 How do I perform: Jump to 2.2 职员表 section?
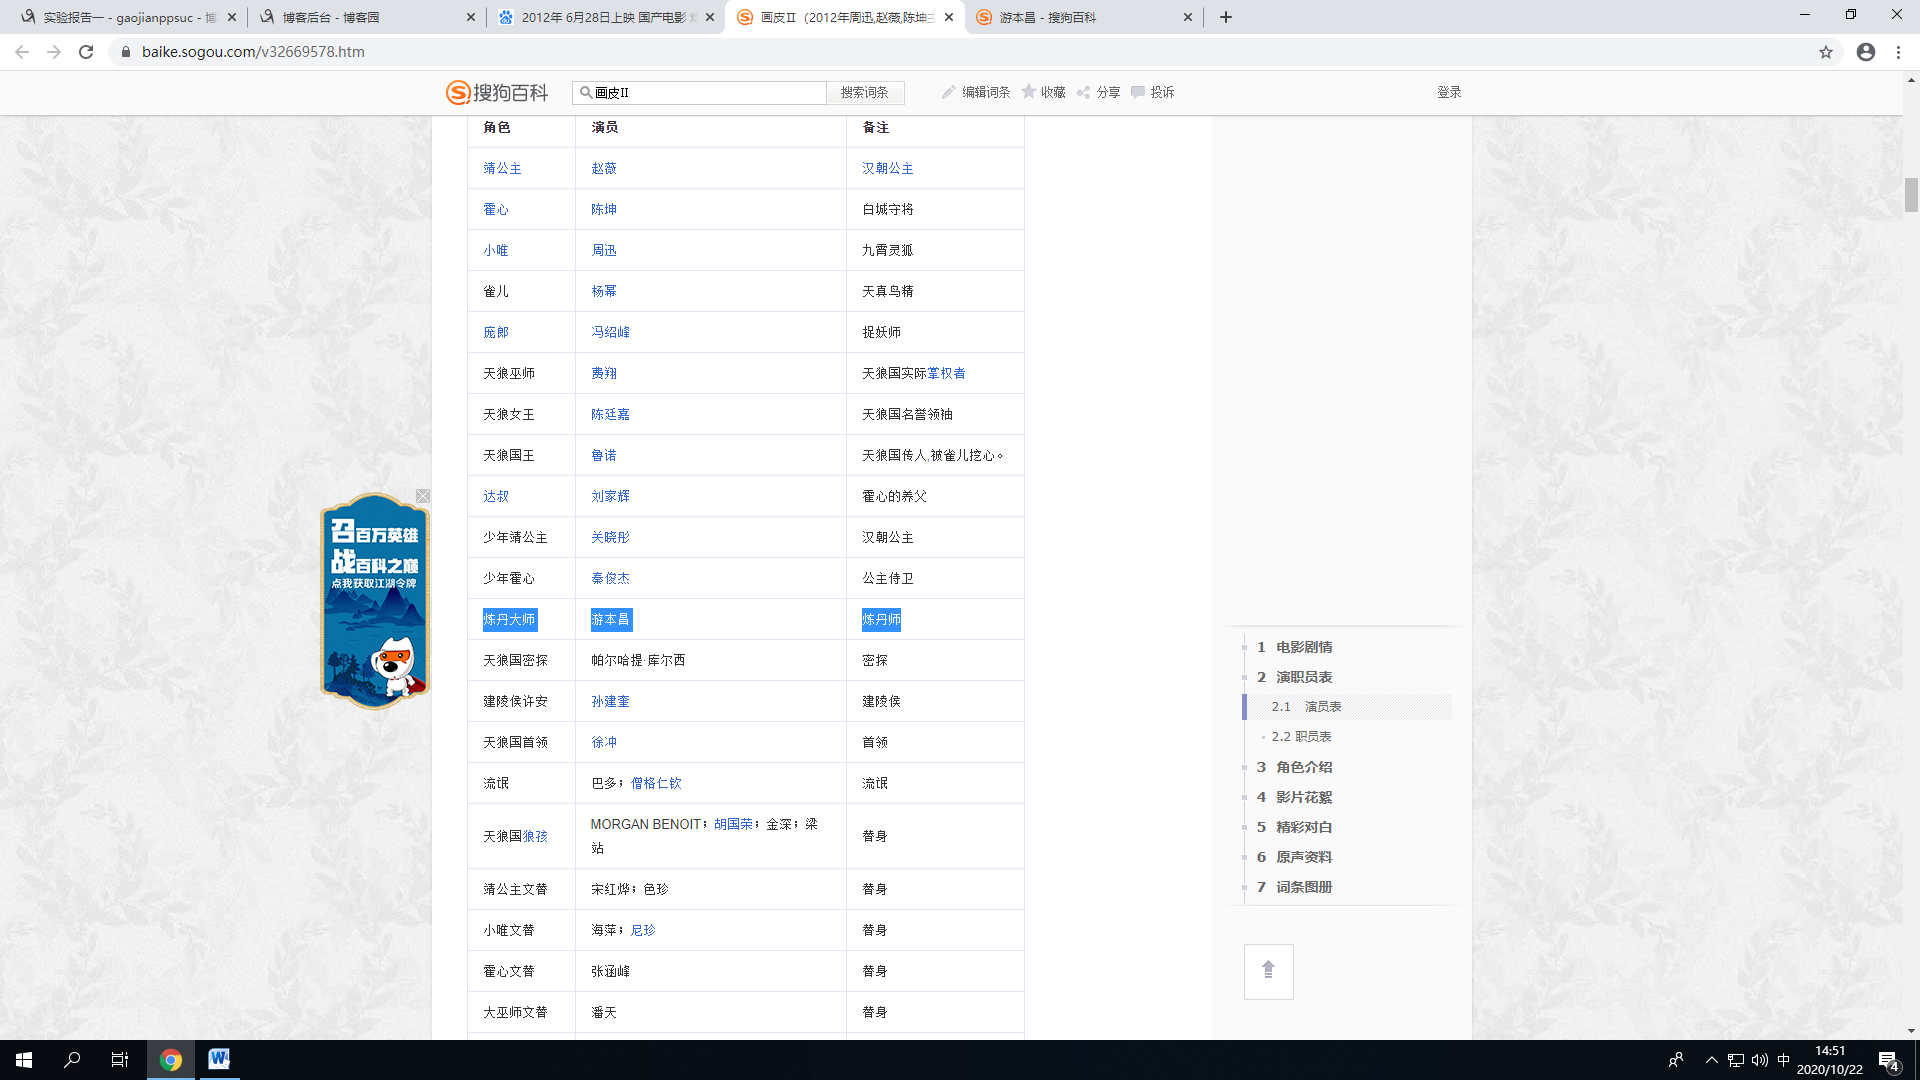pyautogui.click(x=1301, y=736)
